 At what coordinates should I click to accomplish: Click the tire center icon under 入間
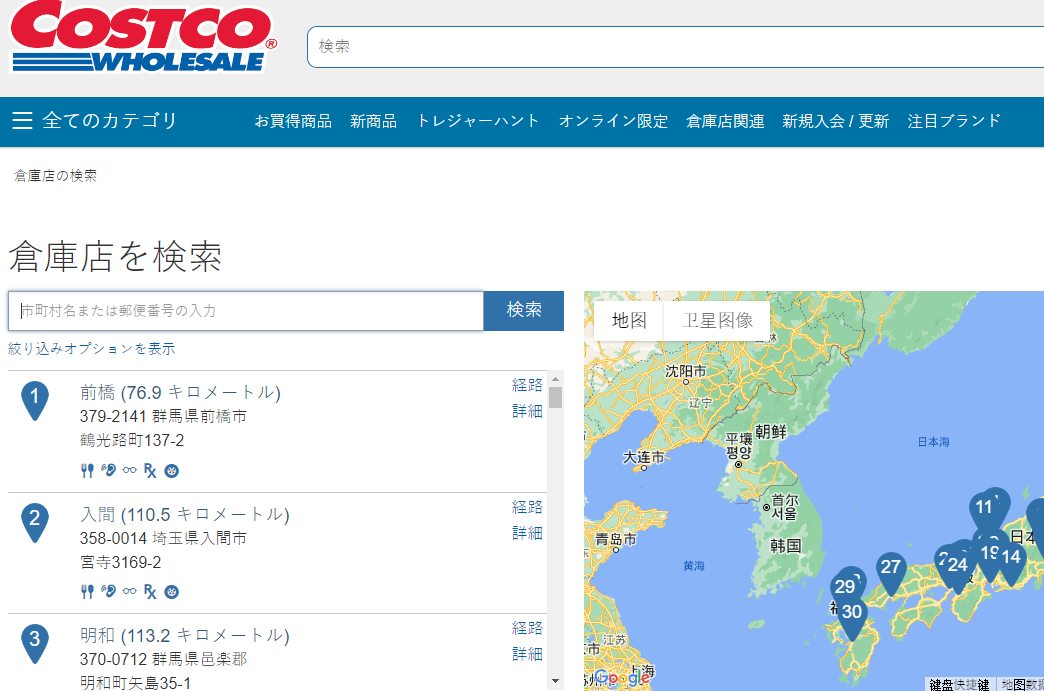(172, 591)
